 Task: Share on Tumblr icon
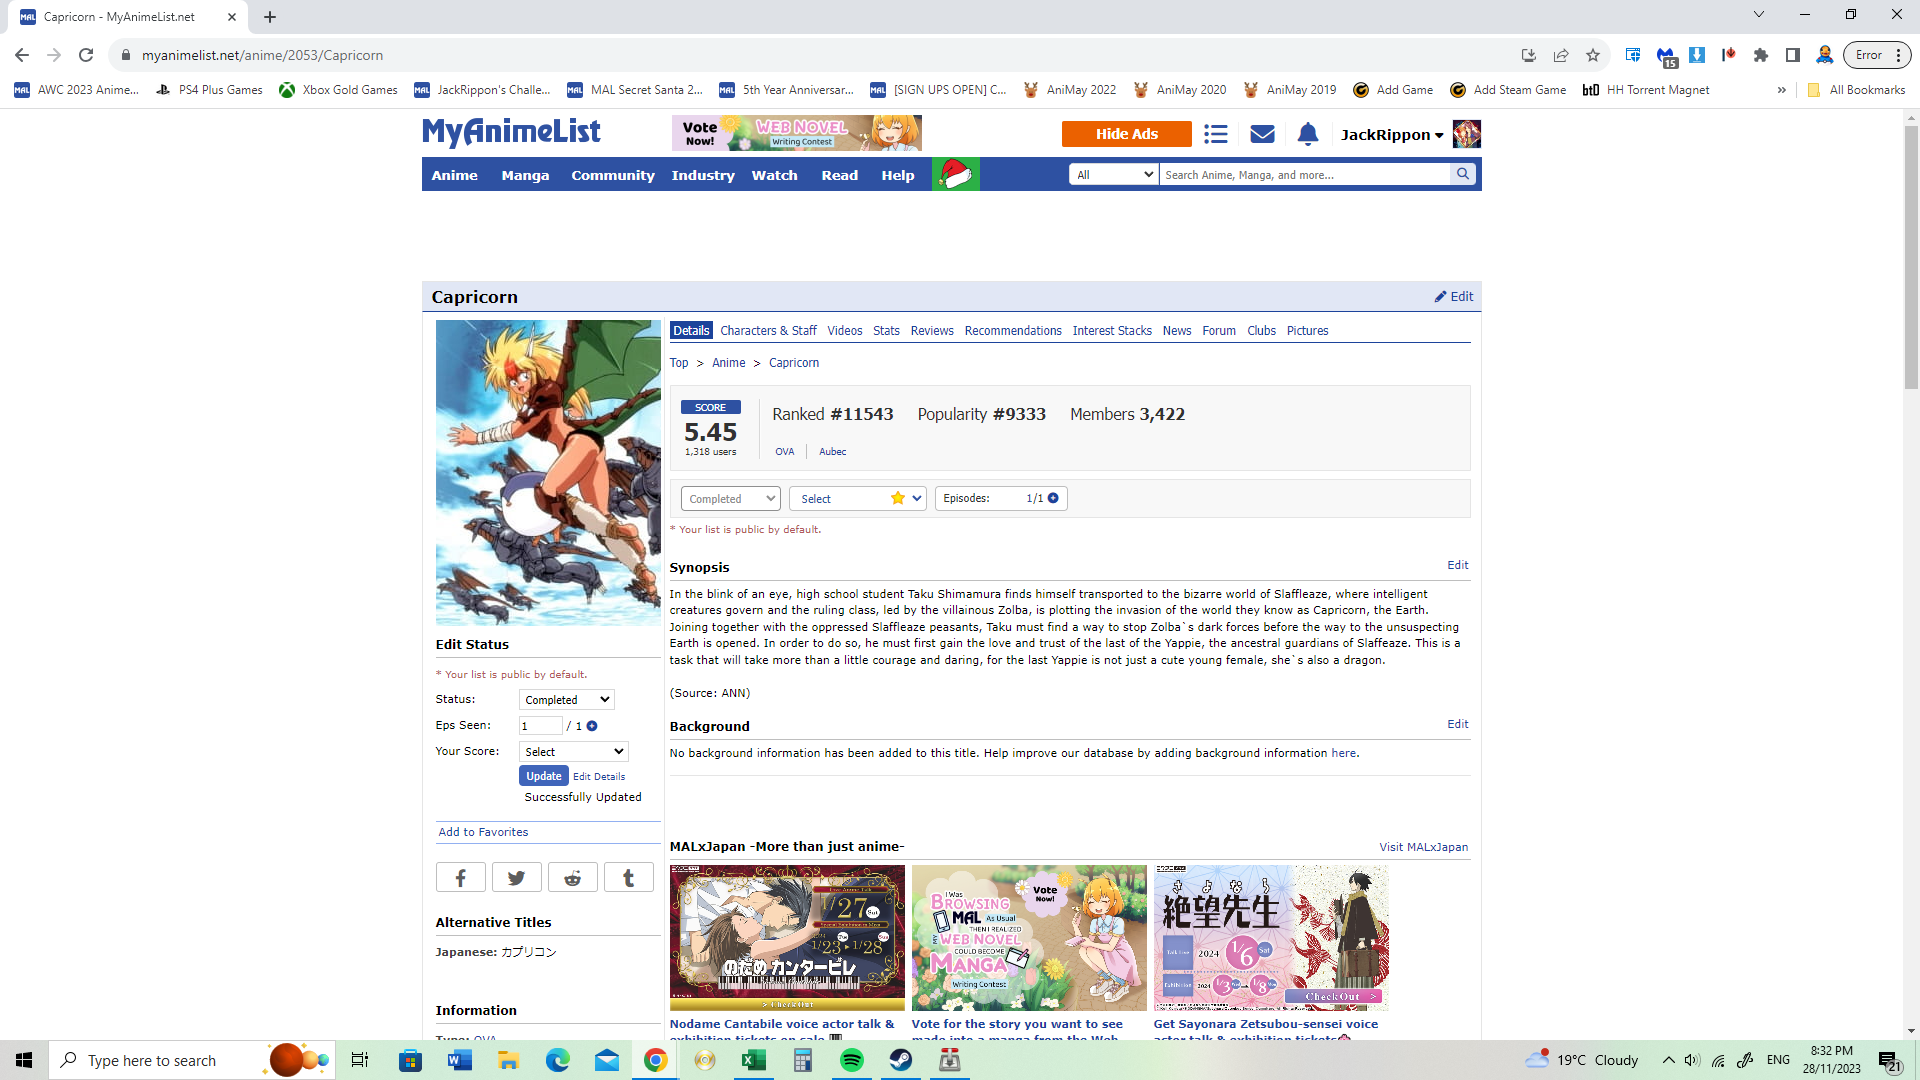coord(629,878)
